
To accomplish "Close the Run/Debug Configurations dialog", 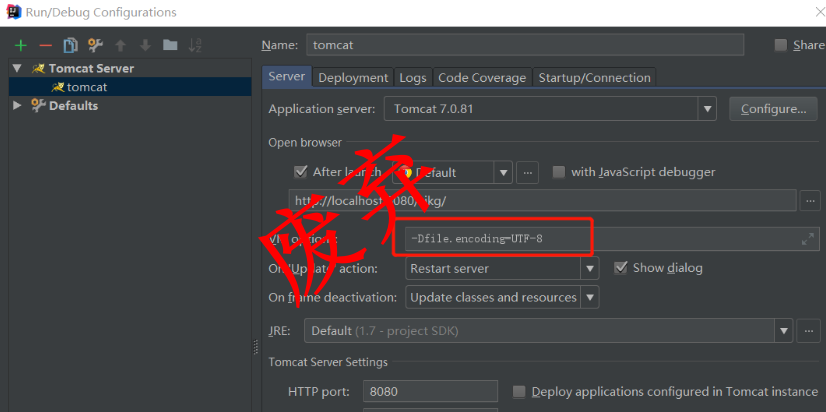I will 818,12.
